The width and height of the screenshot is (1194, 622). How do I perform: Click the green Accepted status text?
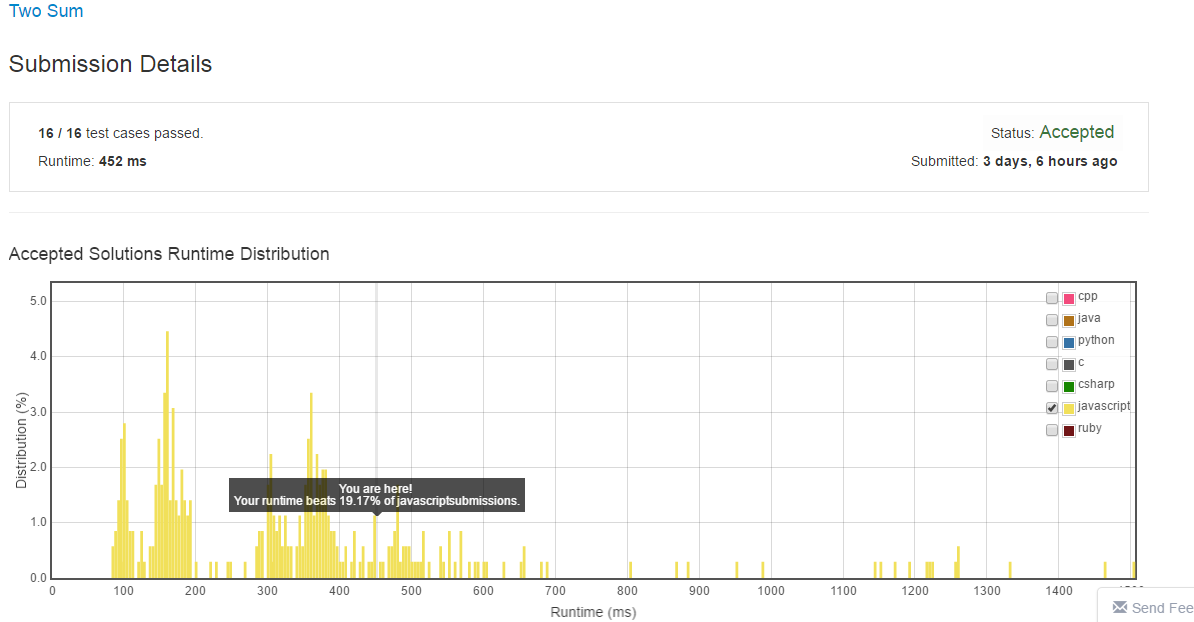tap(1076, 132)
